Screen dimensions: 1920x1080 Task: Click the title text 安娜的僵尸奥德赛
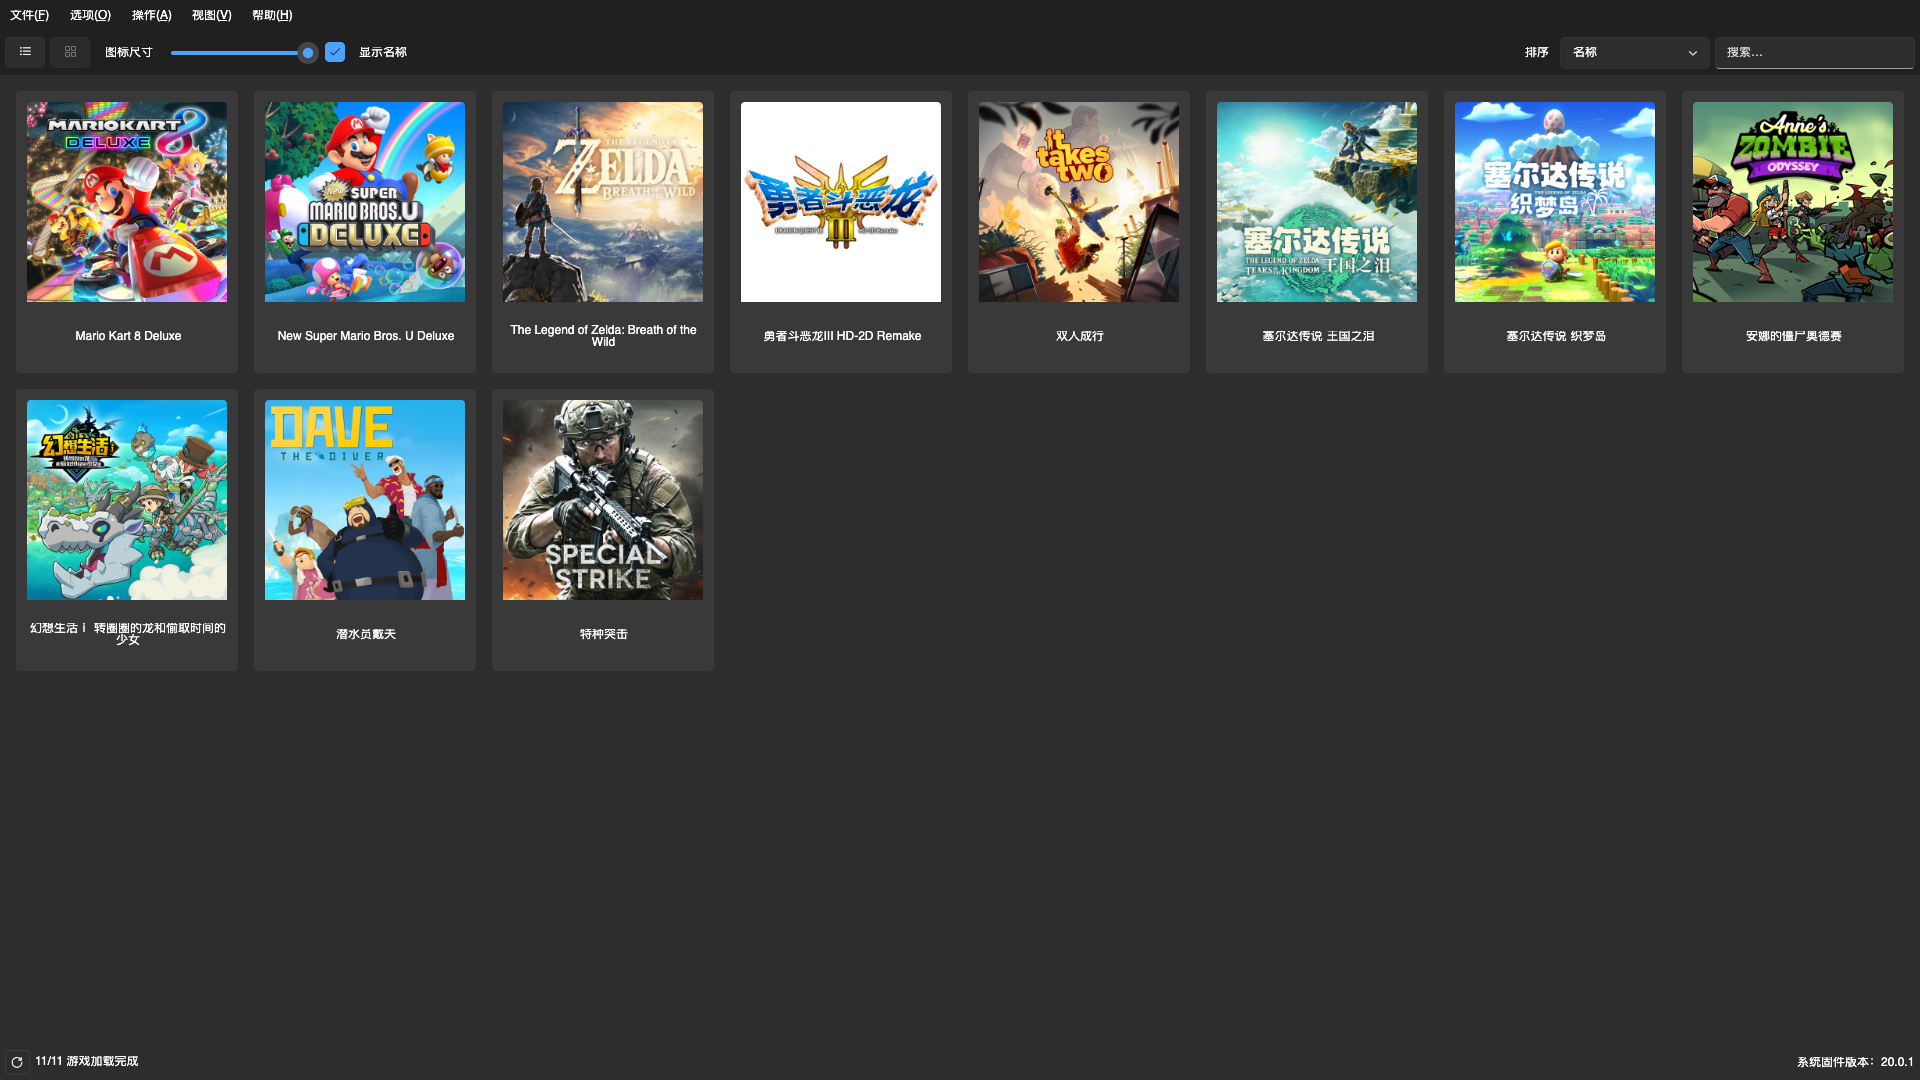click(x=1794, y=336)
